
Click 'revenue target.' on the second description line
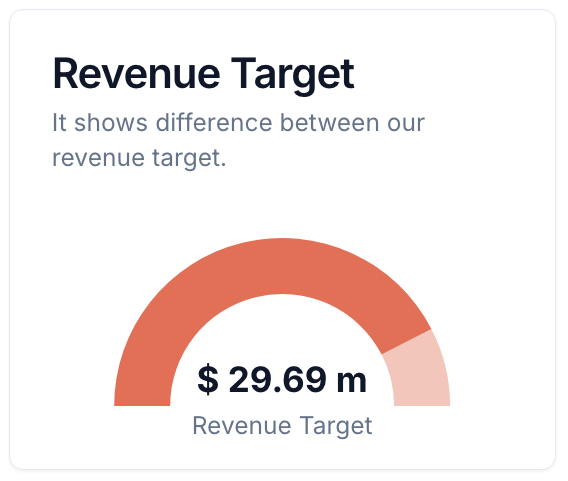coord(139,158)
